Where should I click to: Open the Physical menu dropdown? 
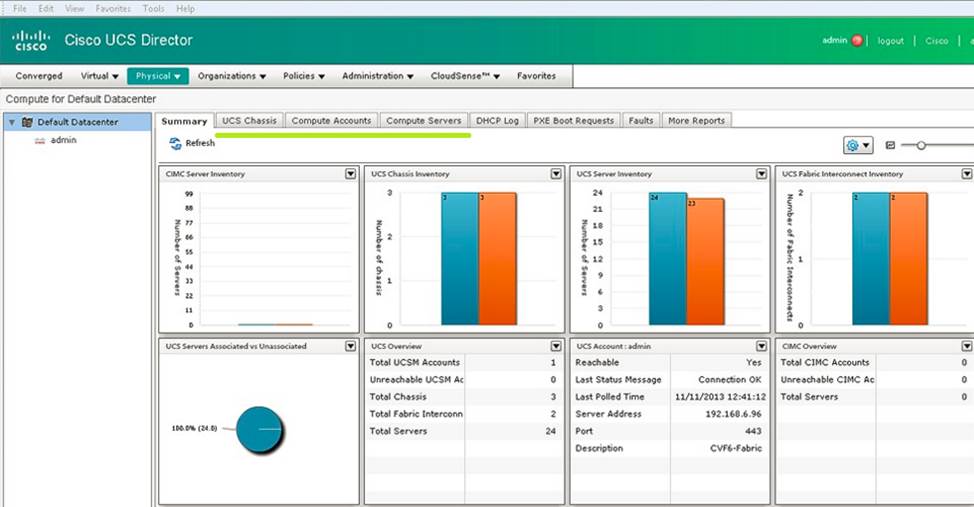point(158,76)
